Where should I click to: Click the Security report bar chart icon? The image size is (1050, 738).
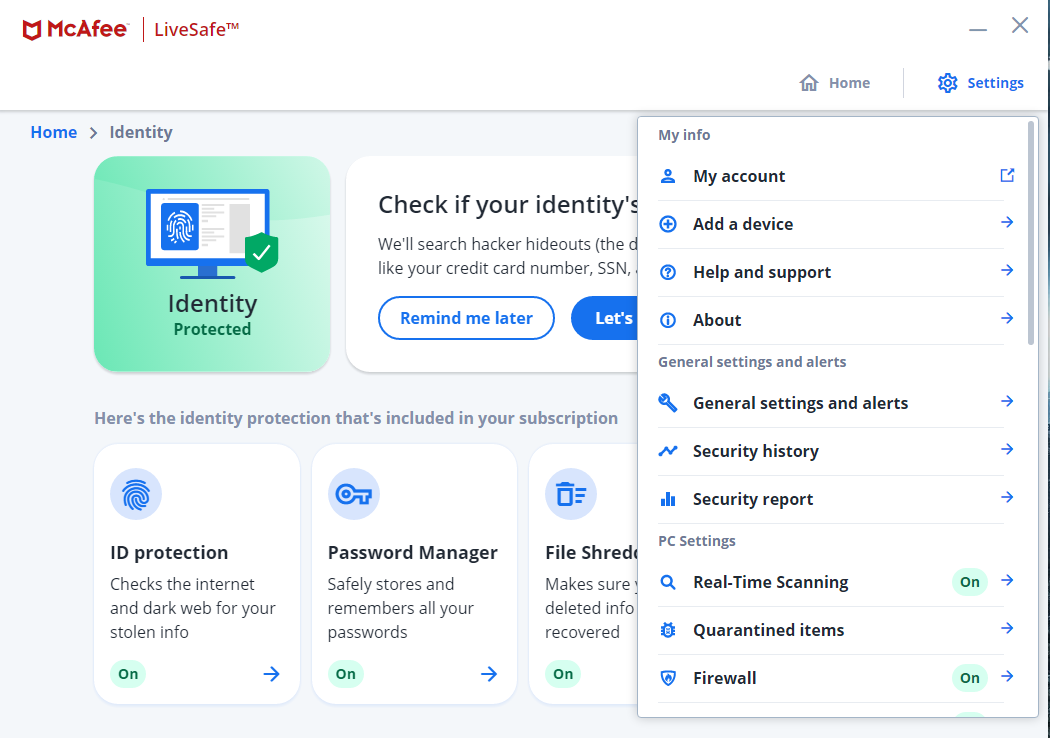[668, 499]
